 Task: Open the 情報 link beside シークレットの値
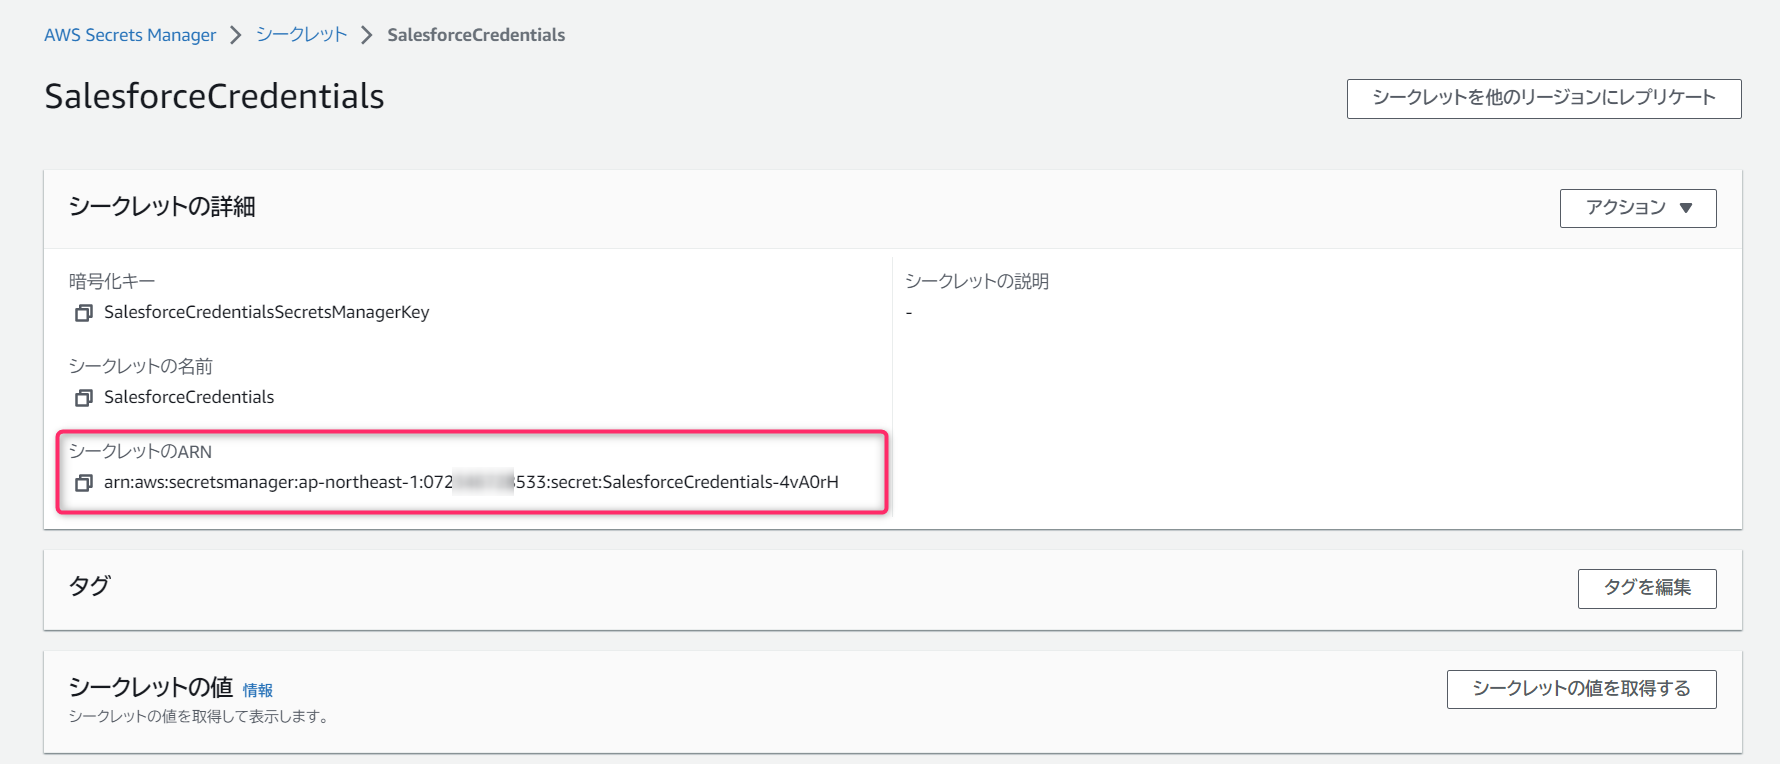[x=258, y=690]
